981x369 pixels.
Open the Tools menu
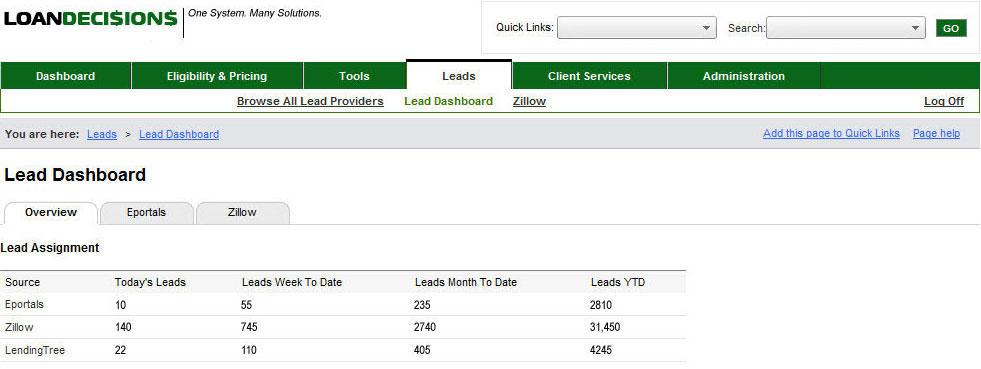[354, 76]
